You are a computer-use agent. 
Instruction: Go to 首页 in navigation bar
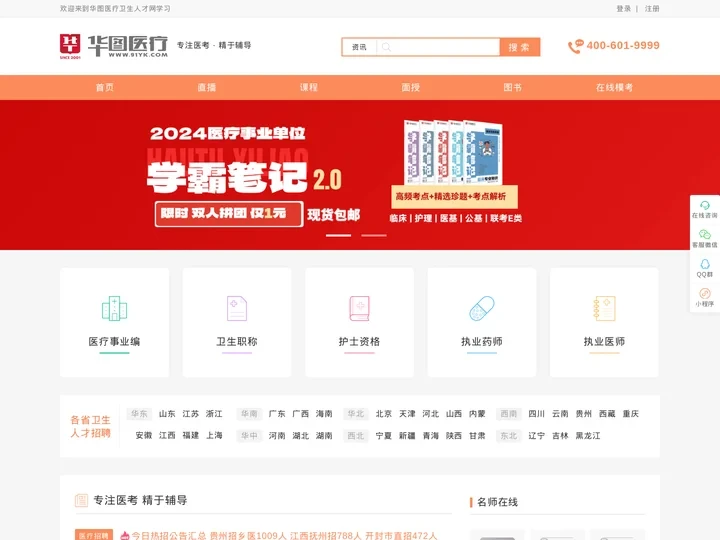[x=105, y=87]
